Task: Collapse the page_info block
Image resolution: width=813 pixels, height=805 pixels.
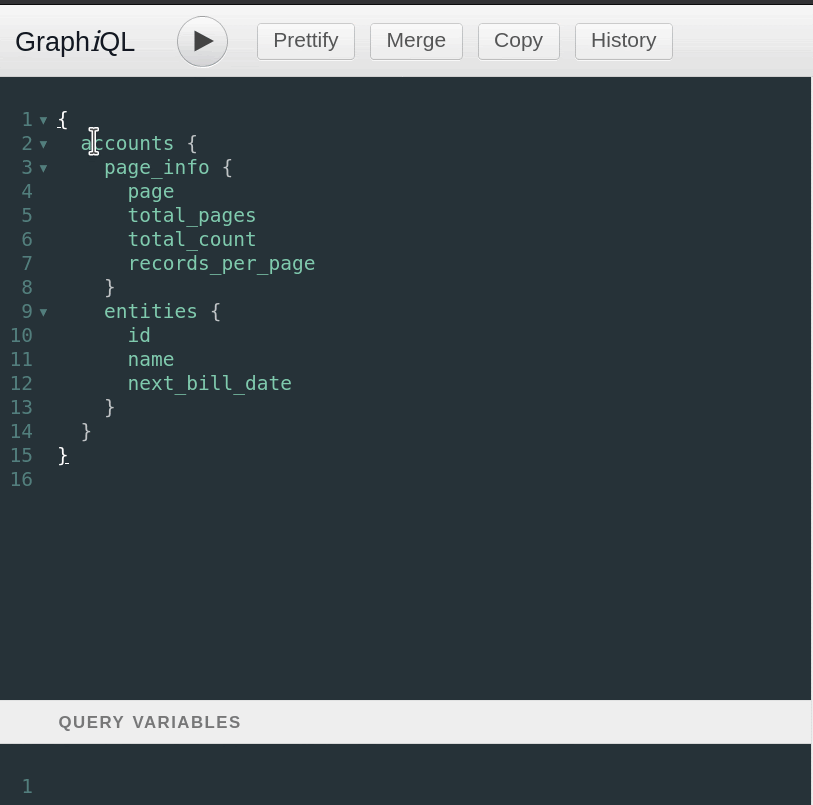Action: [x=43, y=167]
